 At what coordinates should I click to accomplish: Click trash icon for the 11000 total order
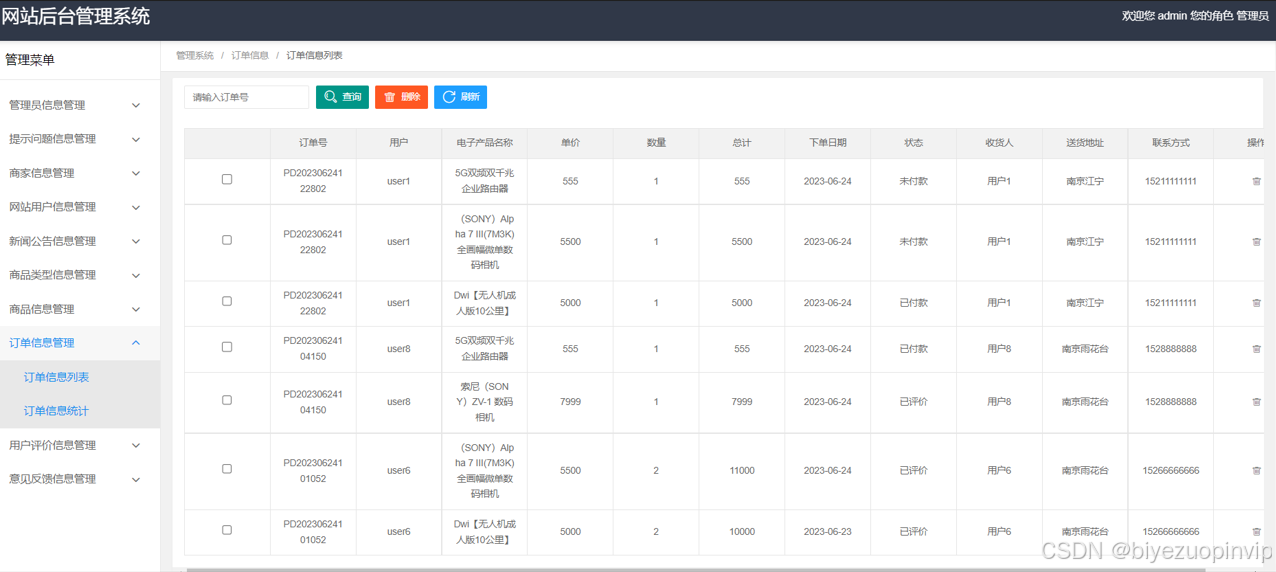click(x=1257, y=471)
